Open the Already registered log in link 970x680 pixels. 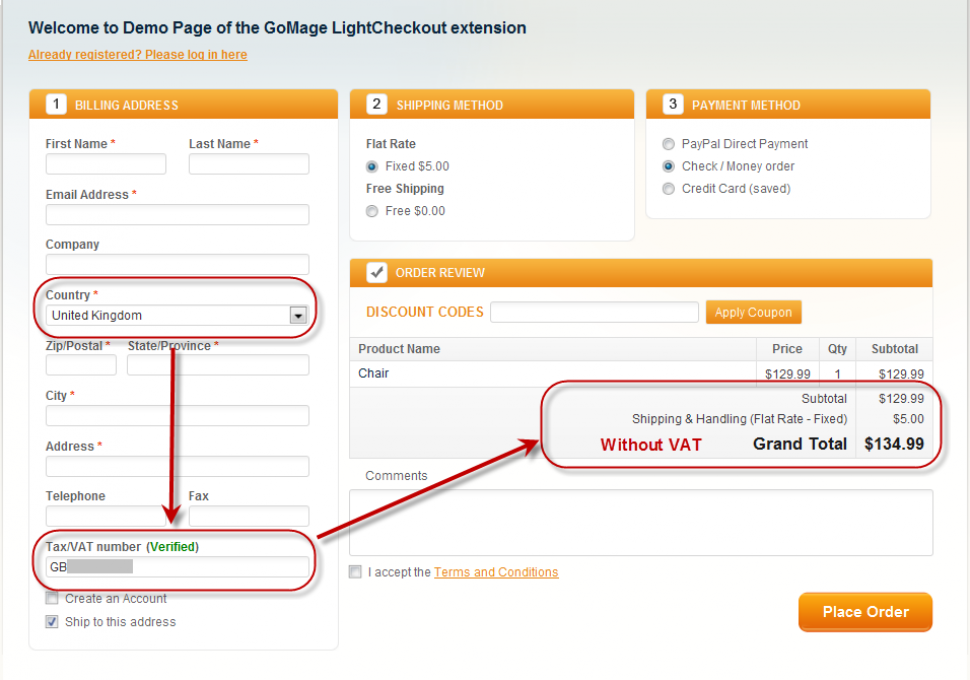(x=137, y=55)
